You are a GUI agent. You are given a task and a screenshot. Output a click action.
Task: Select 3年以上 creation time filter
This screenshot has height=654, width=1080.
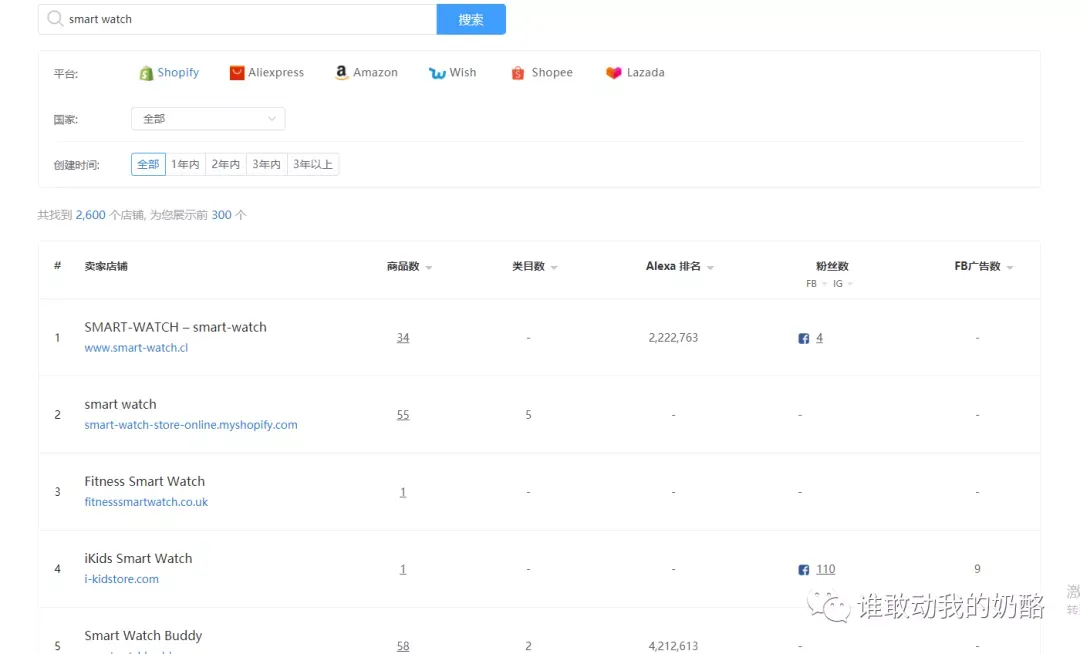313,164
